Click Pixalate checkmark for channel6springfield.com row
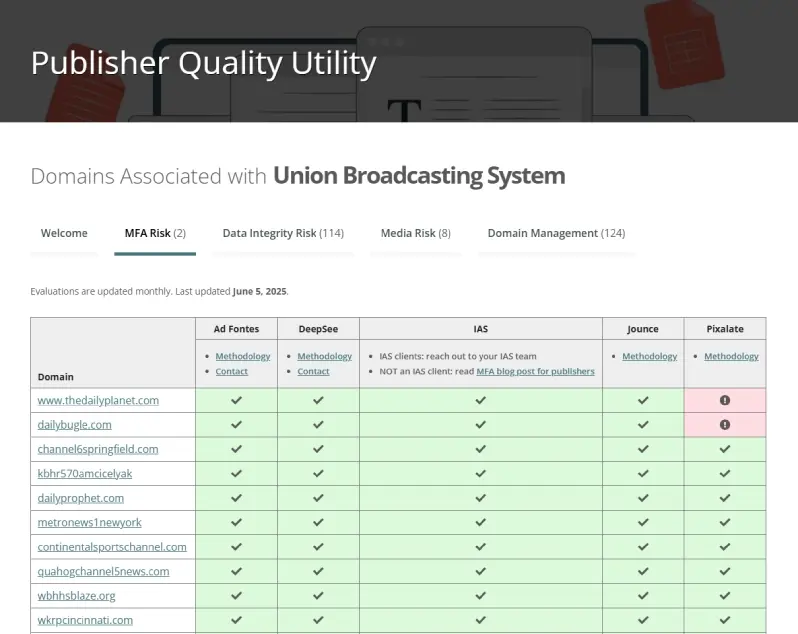798x634 pixels. click(x=725, y=449)
